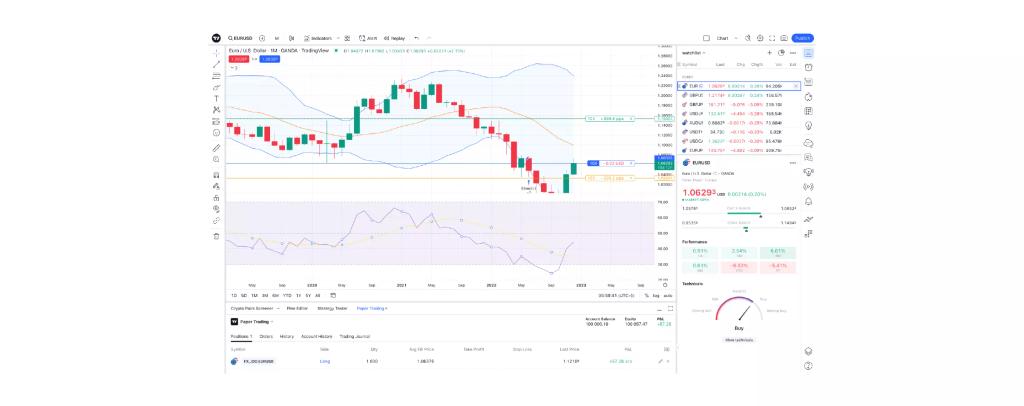
Task: Click the More technicals button
Action: [739, 340]
